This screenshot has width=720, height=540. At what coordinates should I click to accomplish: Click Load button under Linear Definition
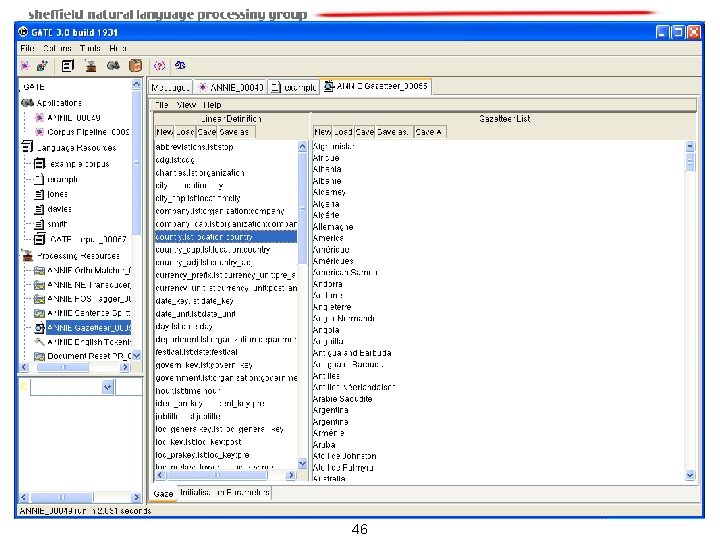pos(185,132)
